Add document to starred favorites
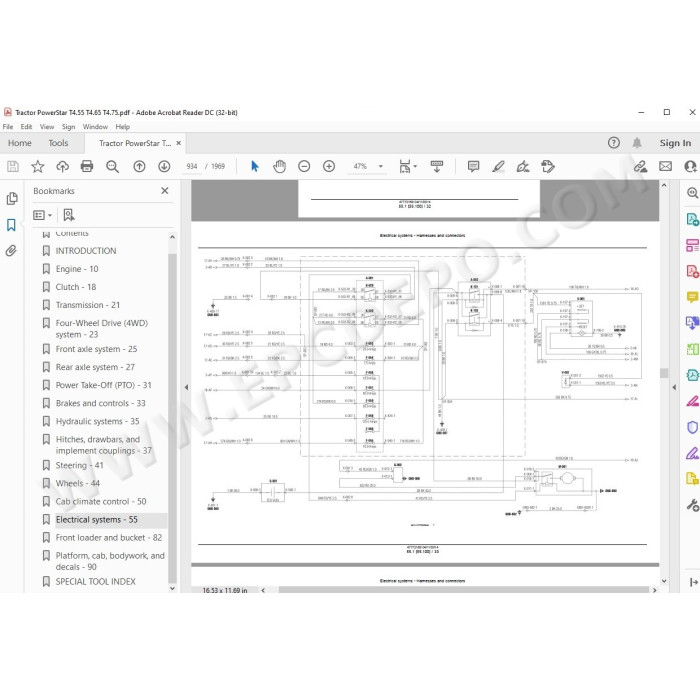Screen dimensions: 700x700 click(38, 167)
